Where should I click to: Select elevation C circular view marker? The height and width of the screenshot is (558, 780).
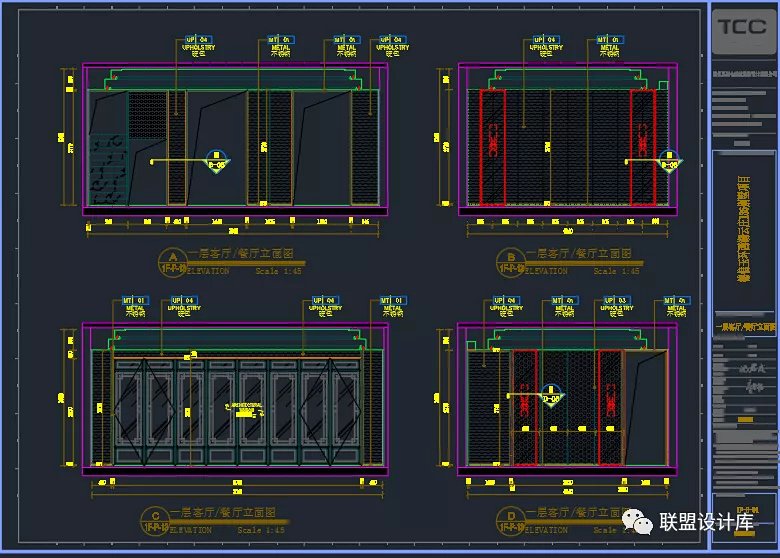pos(156,519)
